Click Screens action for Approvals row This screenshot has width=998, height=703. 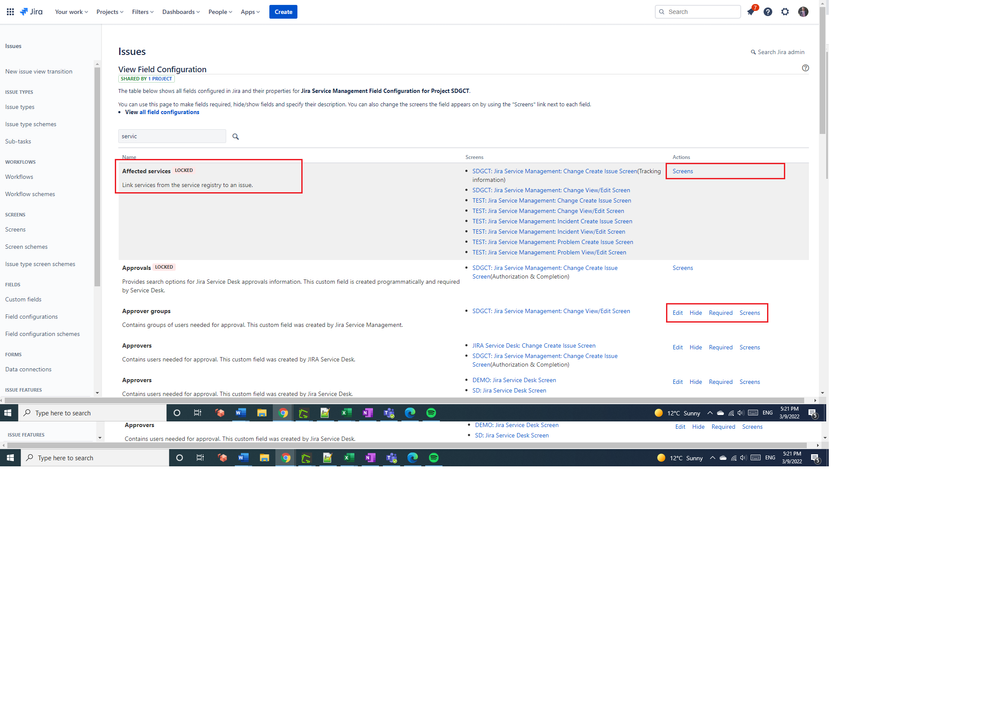[682, 268]
